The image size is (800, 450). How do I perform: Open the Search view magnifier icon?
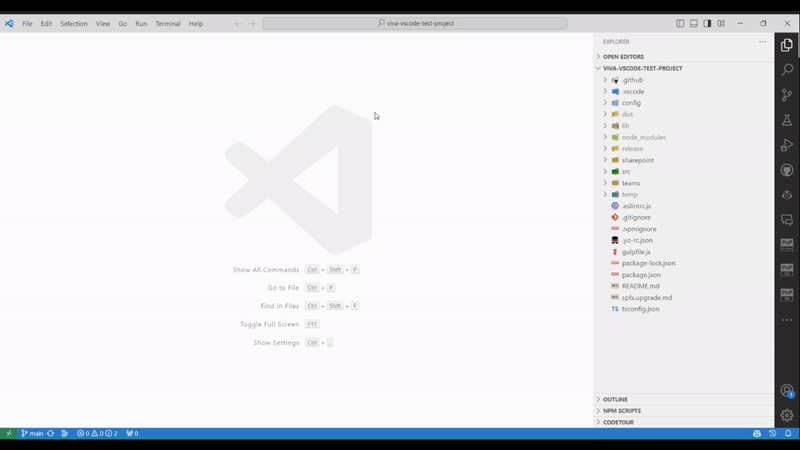pos(787,70)
